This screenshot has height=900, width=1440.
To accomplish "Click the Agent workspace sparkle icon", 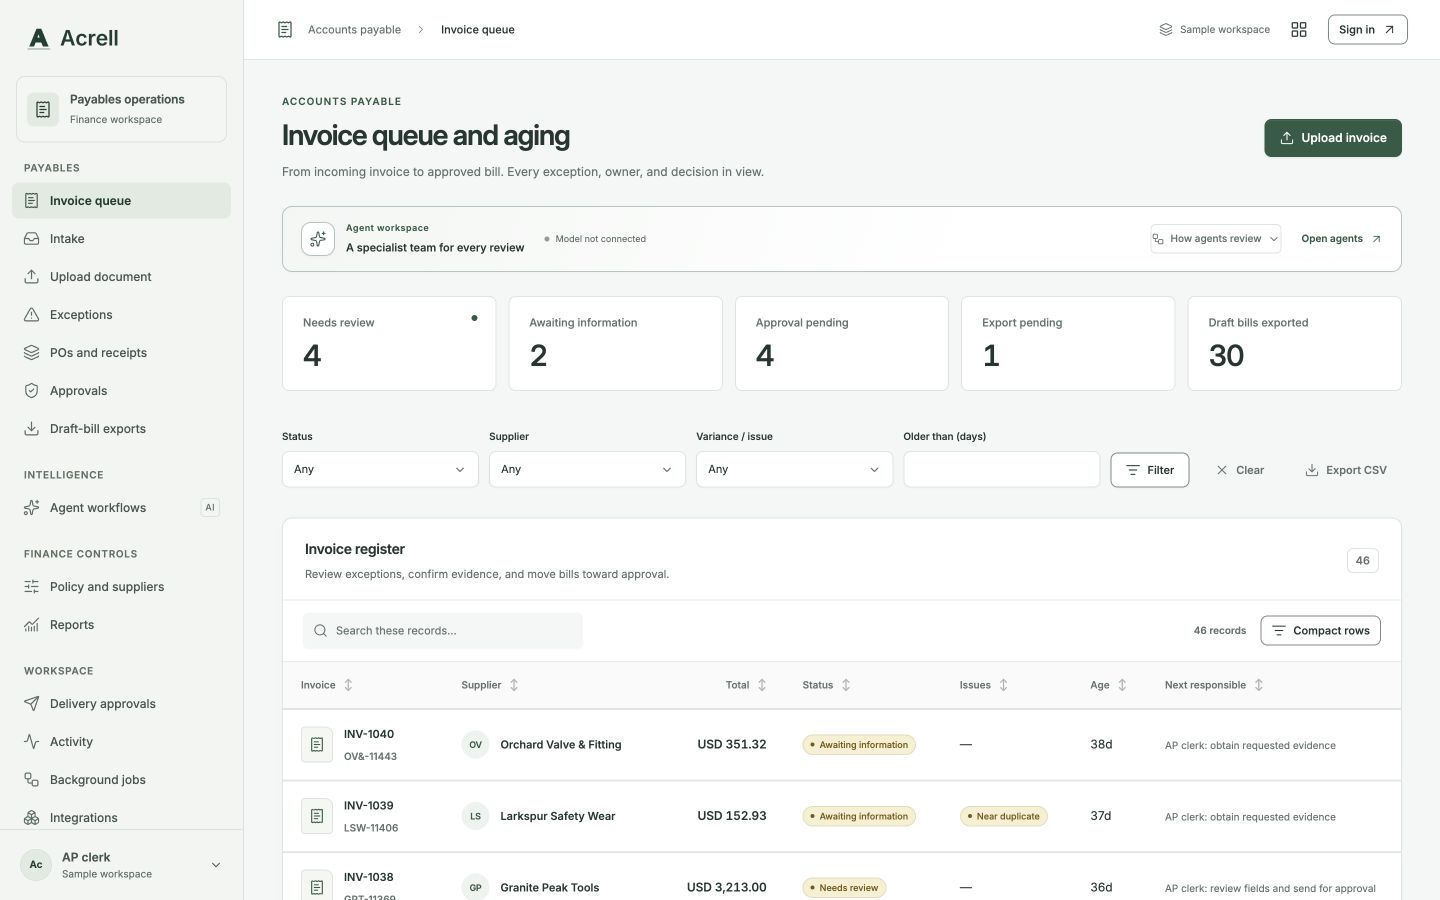I will coord(318,239).
